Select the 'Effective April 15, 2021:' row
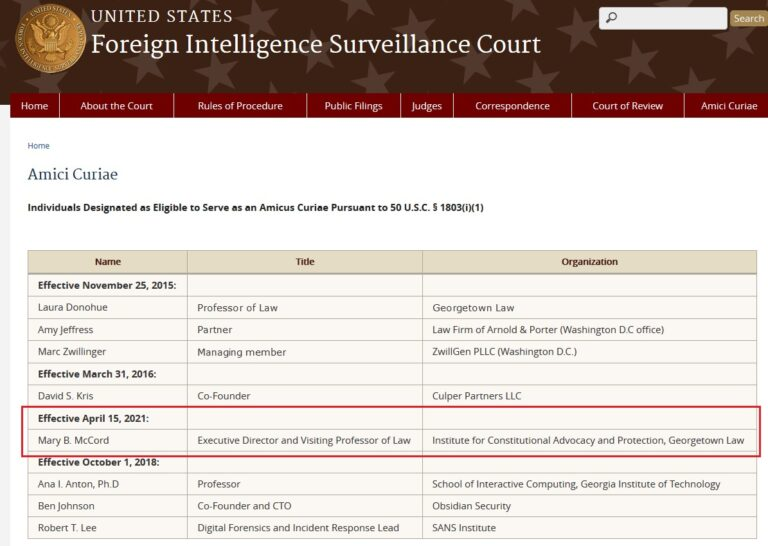The width and height of the screenshot is (768, 546). pos(392,419)
